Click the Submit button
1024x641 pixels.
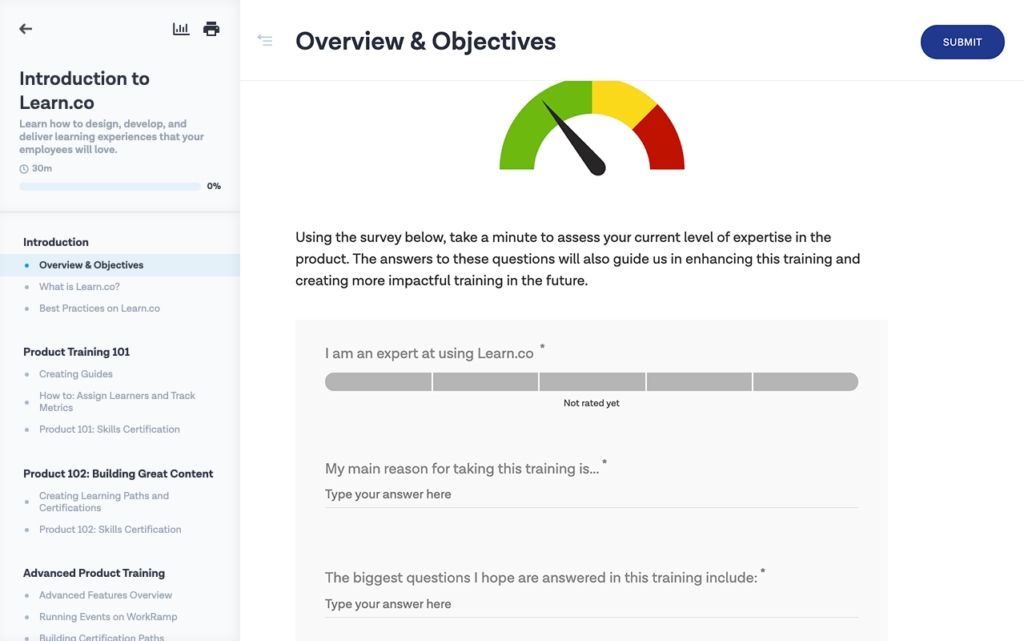(x=962, y=42)
